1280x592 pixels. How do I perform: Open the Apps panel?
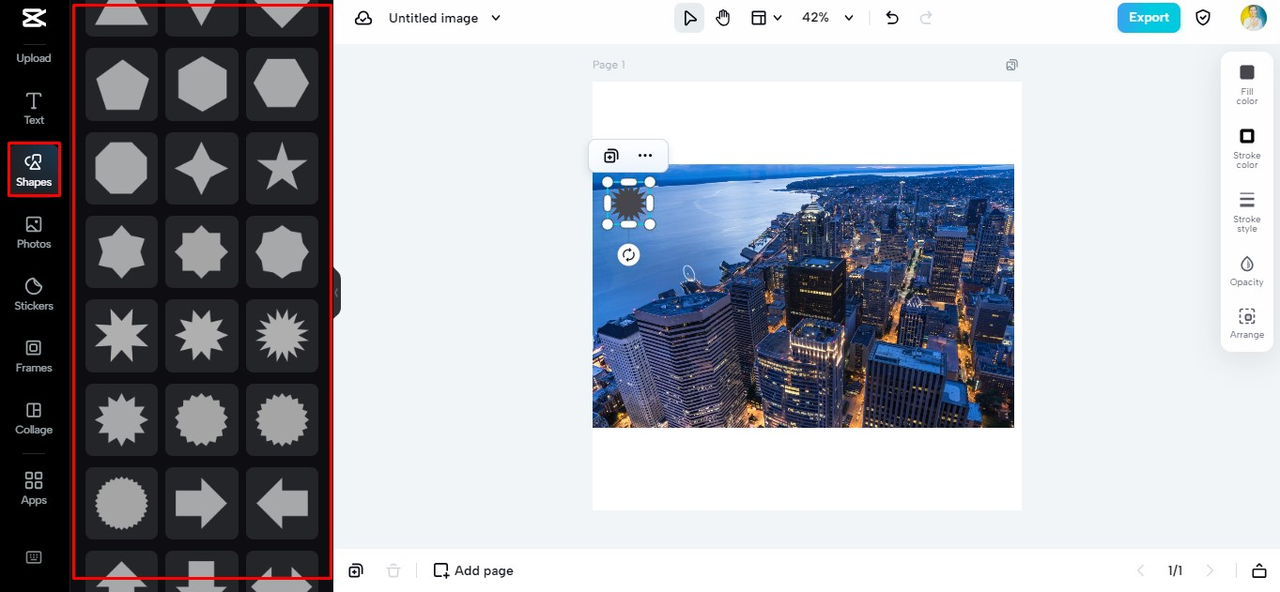pos(33,488)
